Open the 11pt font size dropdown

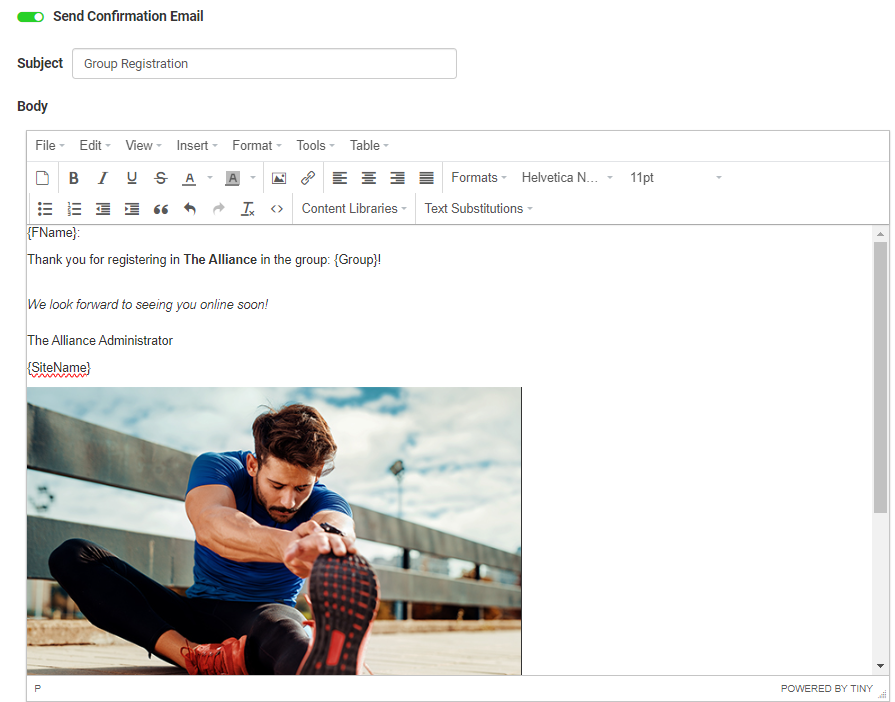point(675,178)
